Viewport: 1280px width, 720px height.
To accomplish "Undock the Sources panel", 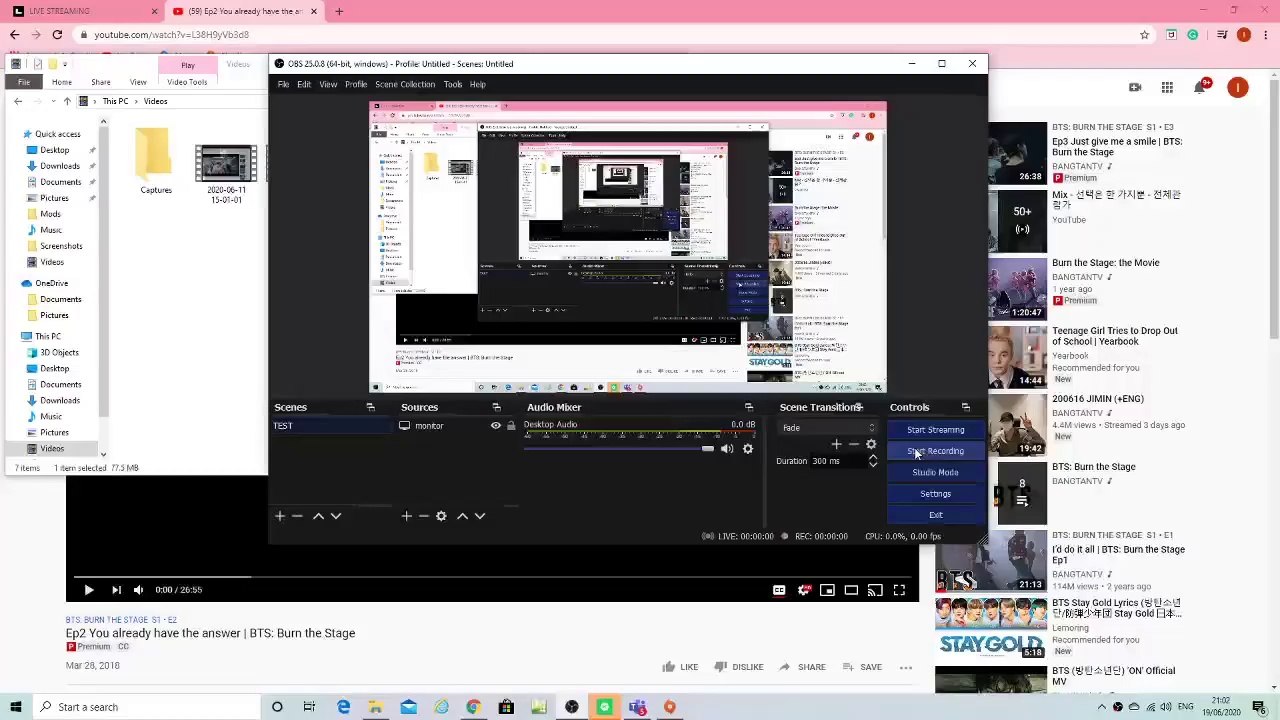I will pos(496,407).
